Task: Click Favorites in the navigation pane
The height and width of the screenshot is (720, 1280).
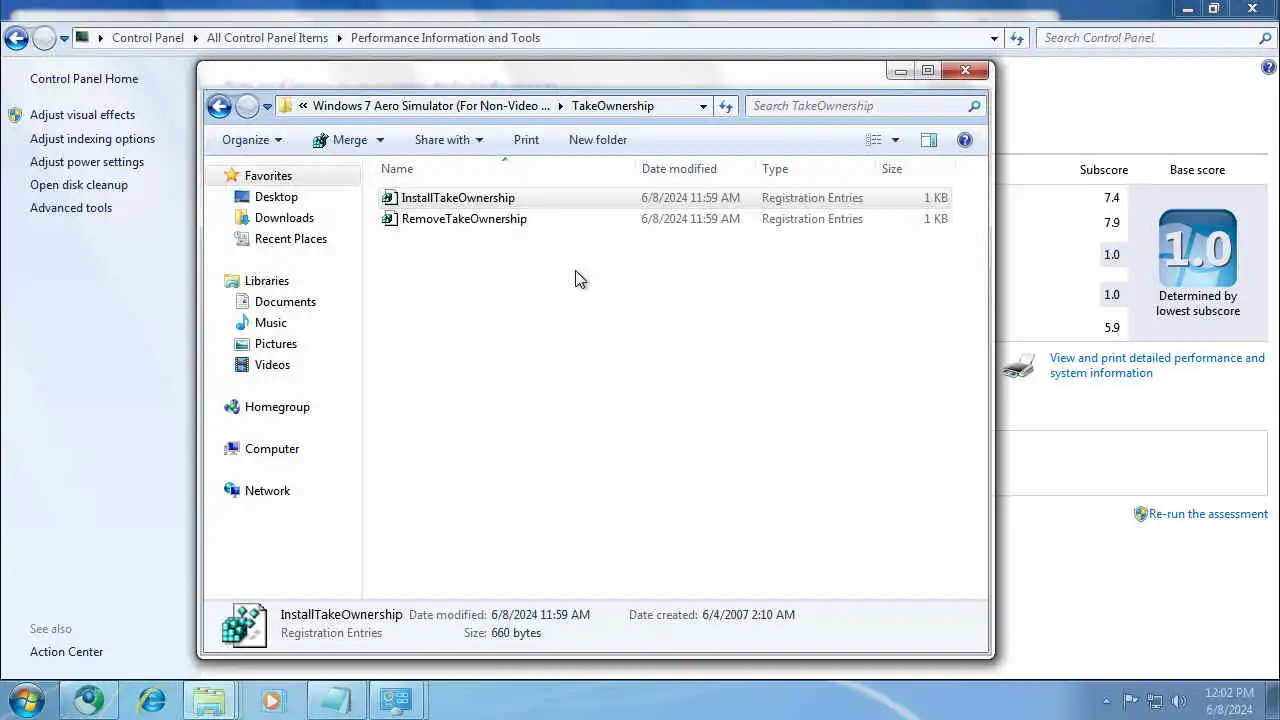Action: [x=268, y=175]
